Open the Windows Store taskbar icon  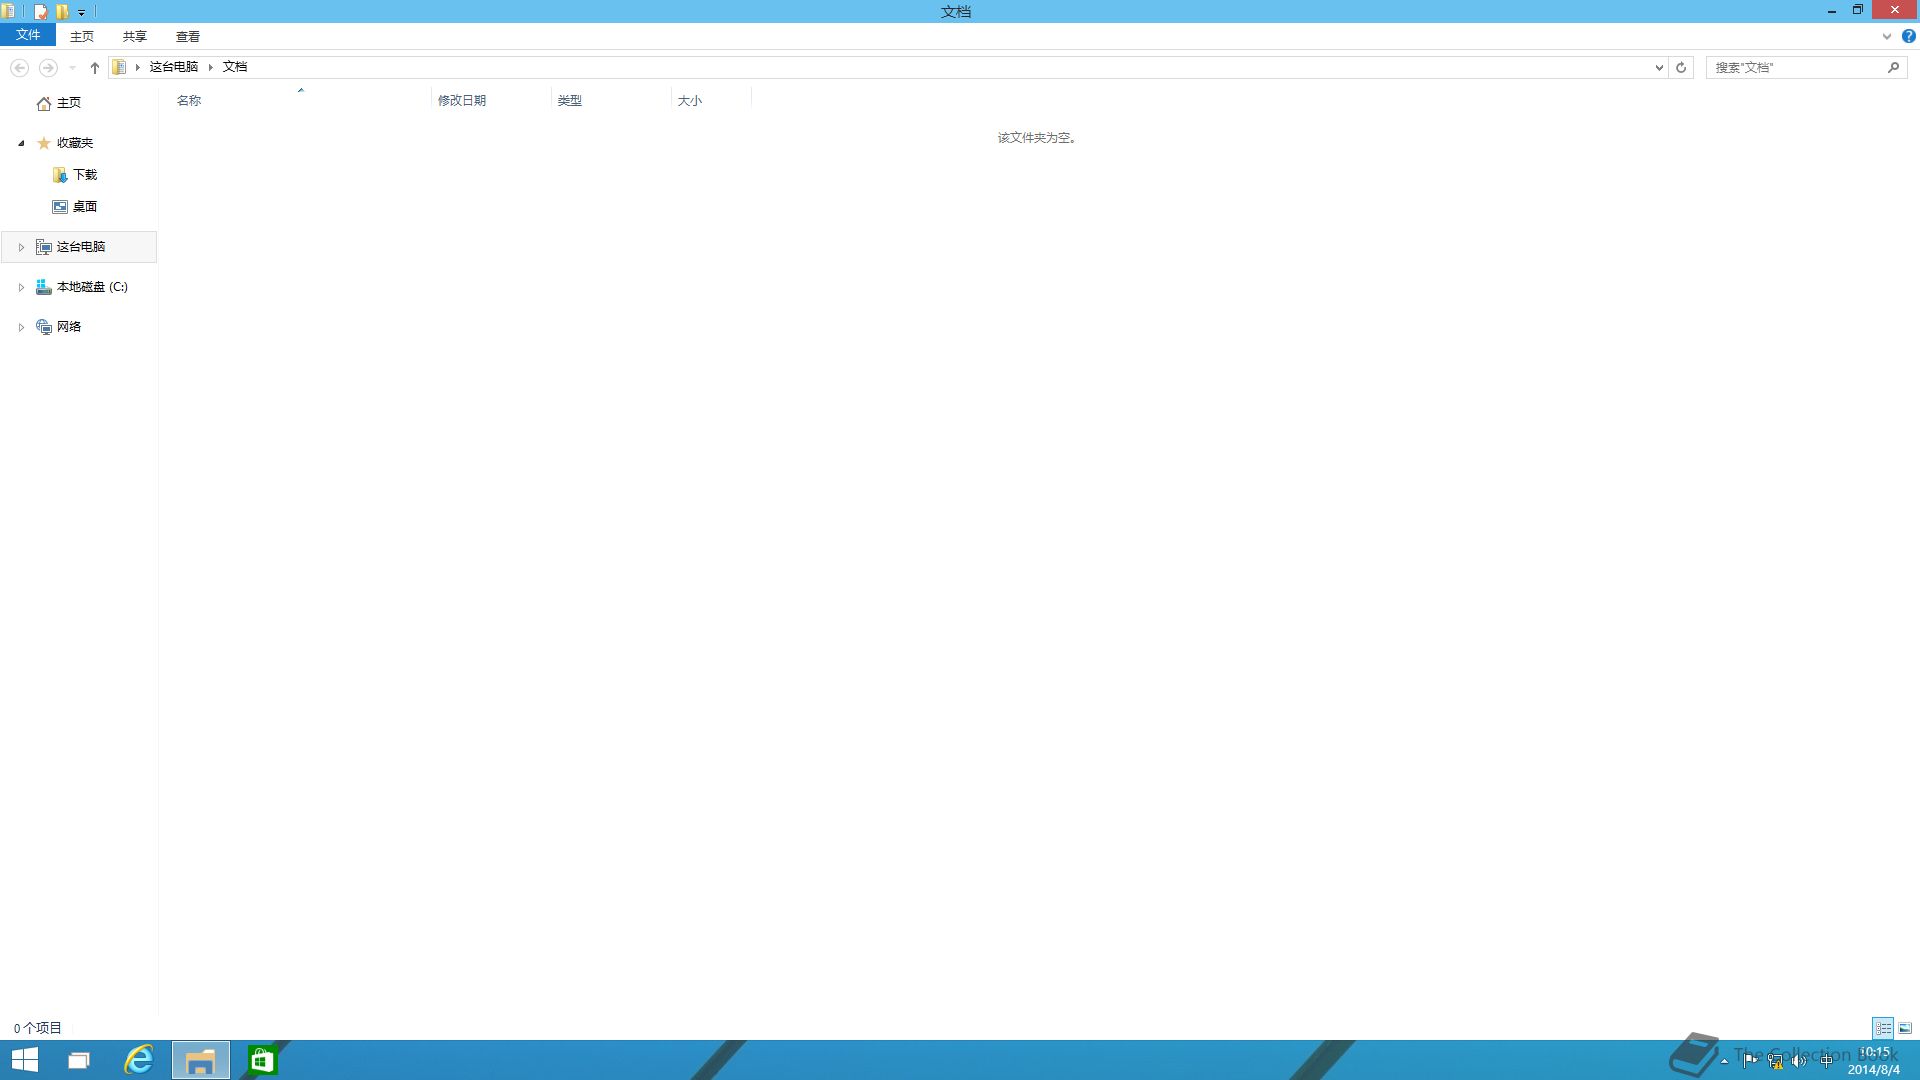click(262, 1060)
